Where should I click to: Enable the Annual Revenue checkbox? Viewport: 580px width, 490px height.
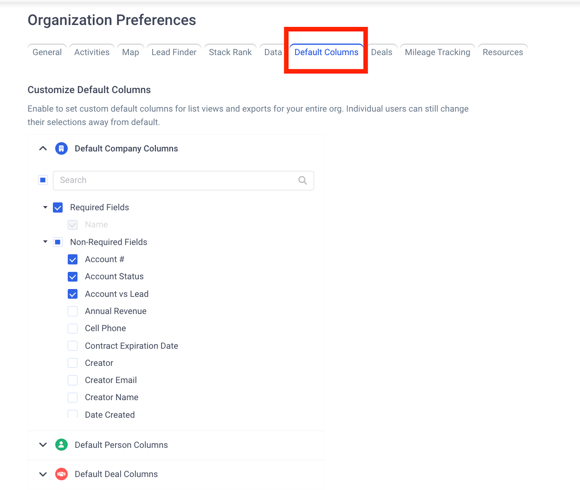[72, 311]
